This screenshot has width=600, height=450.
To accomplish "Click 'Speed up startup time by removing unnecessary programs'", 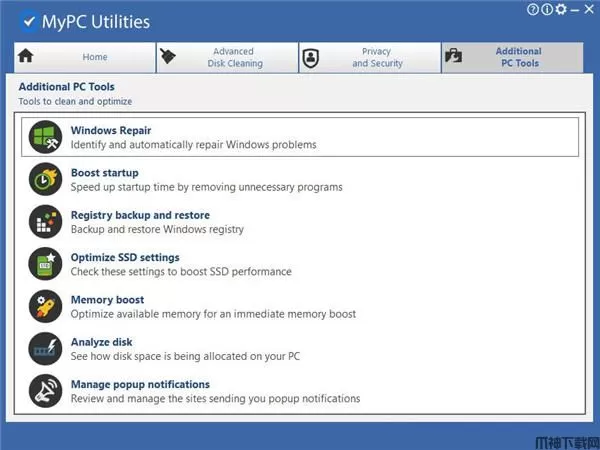I will 207,187.
